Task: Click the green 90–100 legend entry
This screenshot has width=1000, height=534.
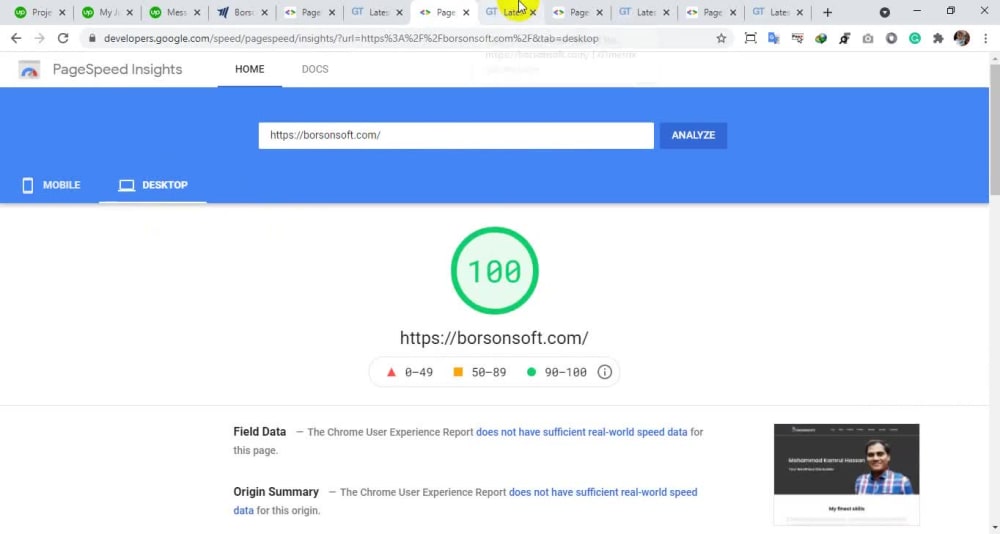Action: [x=557, y=372]
